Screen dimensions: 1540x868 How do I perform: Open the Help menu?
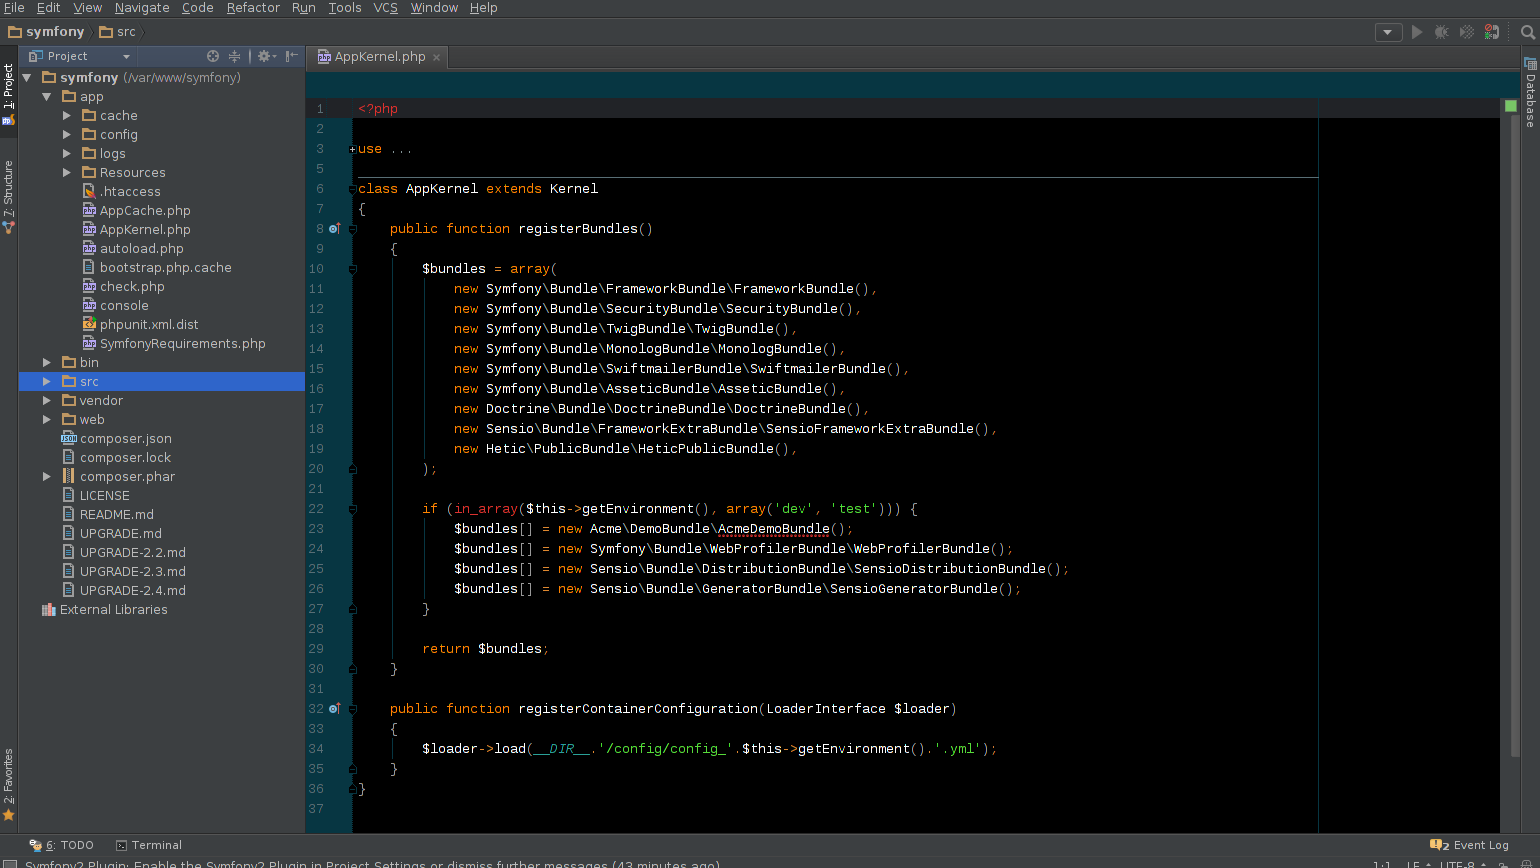[x=484, y=8]
